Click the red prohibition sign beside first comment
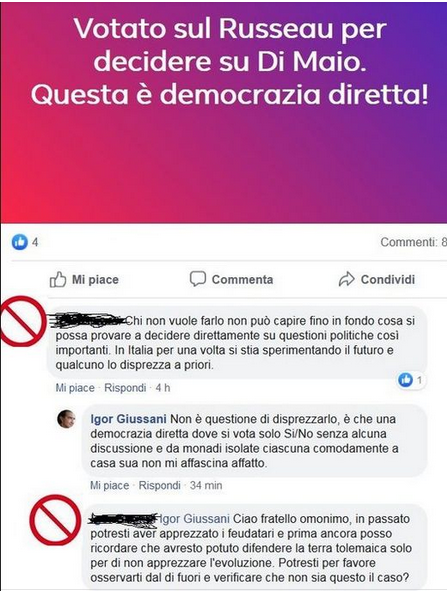 (x=23, y=321)
